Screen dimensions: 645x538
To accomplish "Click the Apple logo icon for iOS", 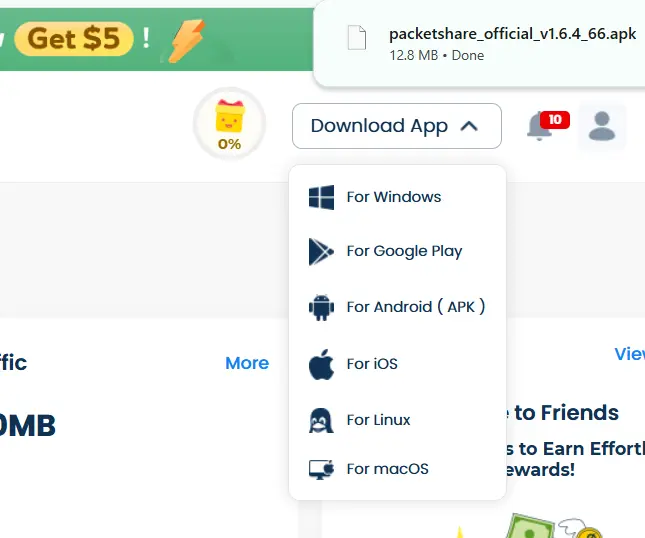I will (321, 364).
